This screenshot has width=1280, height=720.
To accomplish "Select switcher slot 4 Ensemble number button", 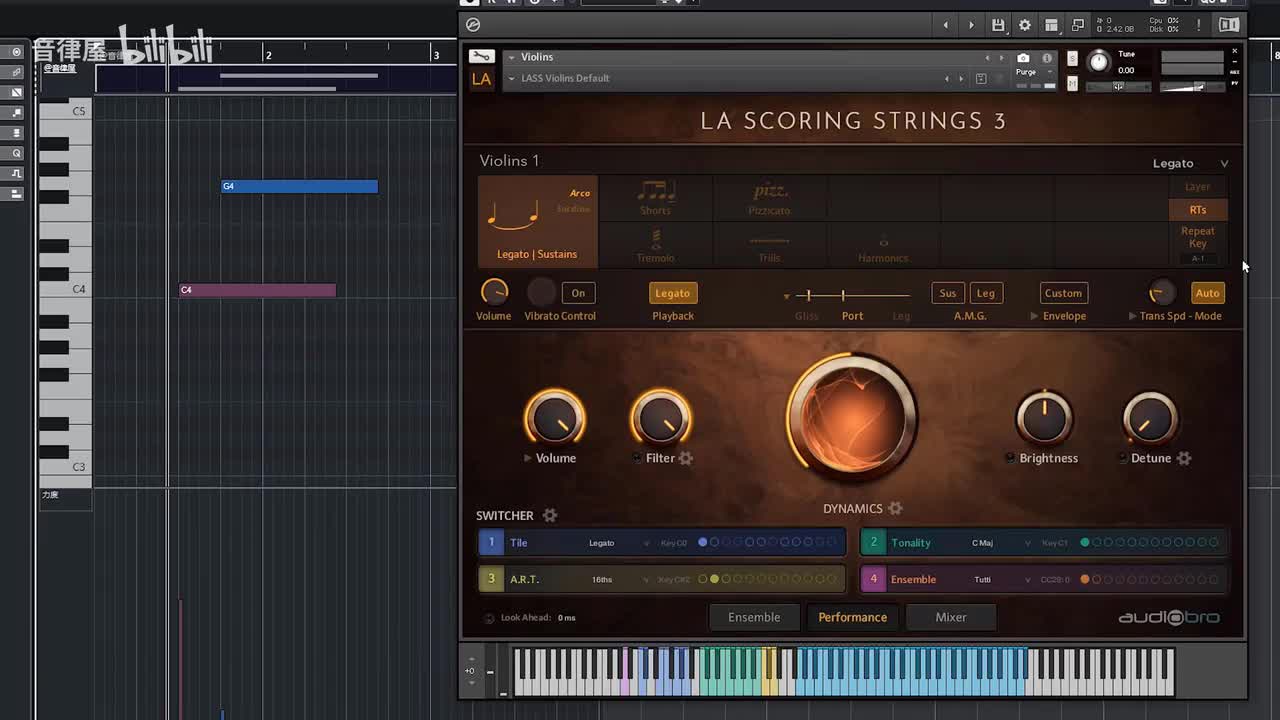I will pos(873,579).
